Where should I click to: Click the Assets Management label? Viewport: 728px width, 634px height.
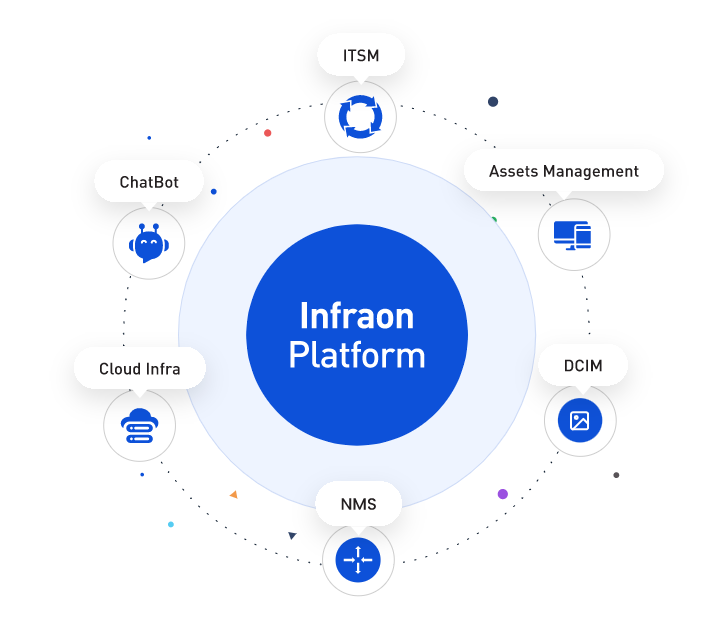tap(564, 171)
